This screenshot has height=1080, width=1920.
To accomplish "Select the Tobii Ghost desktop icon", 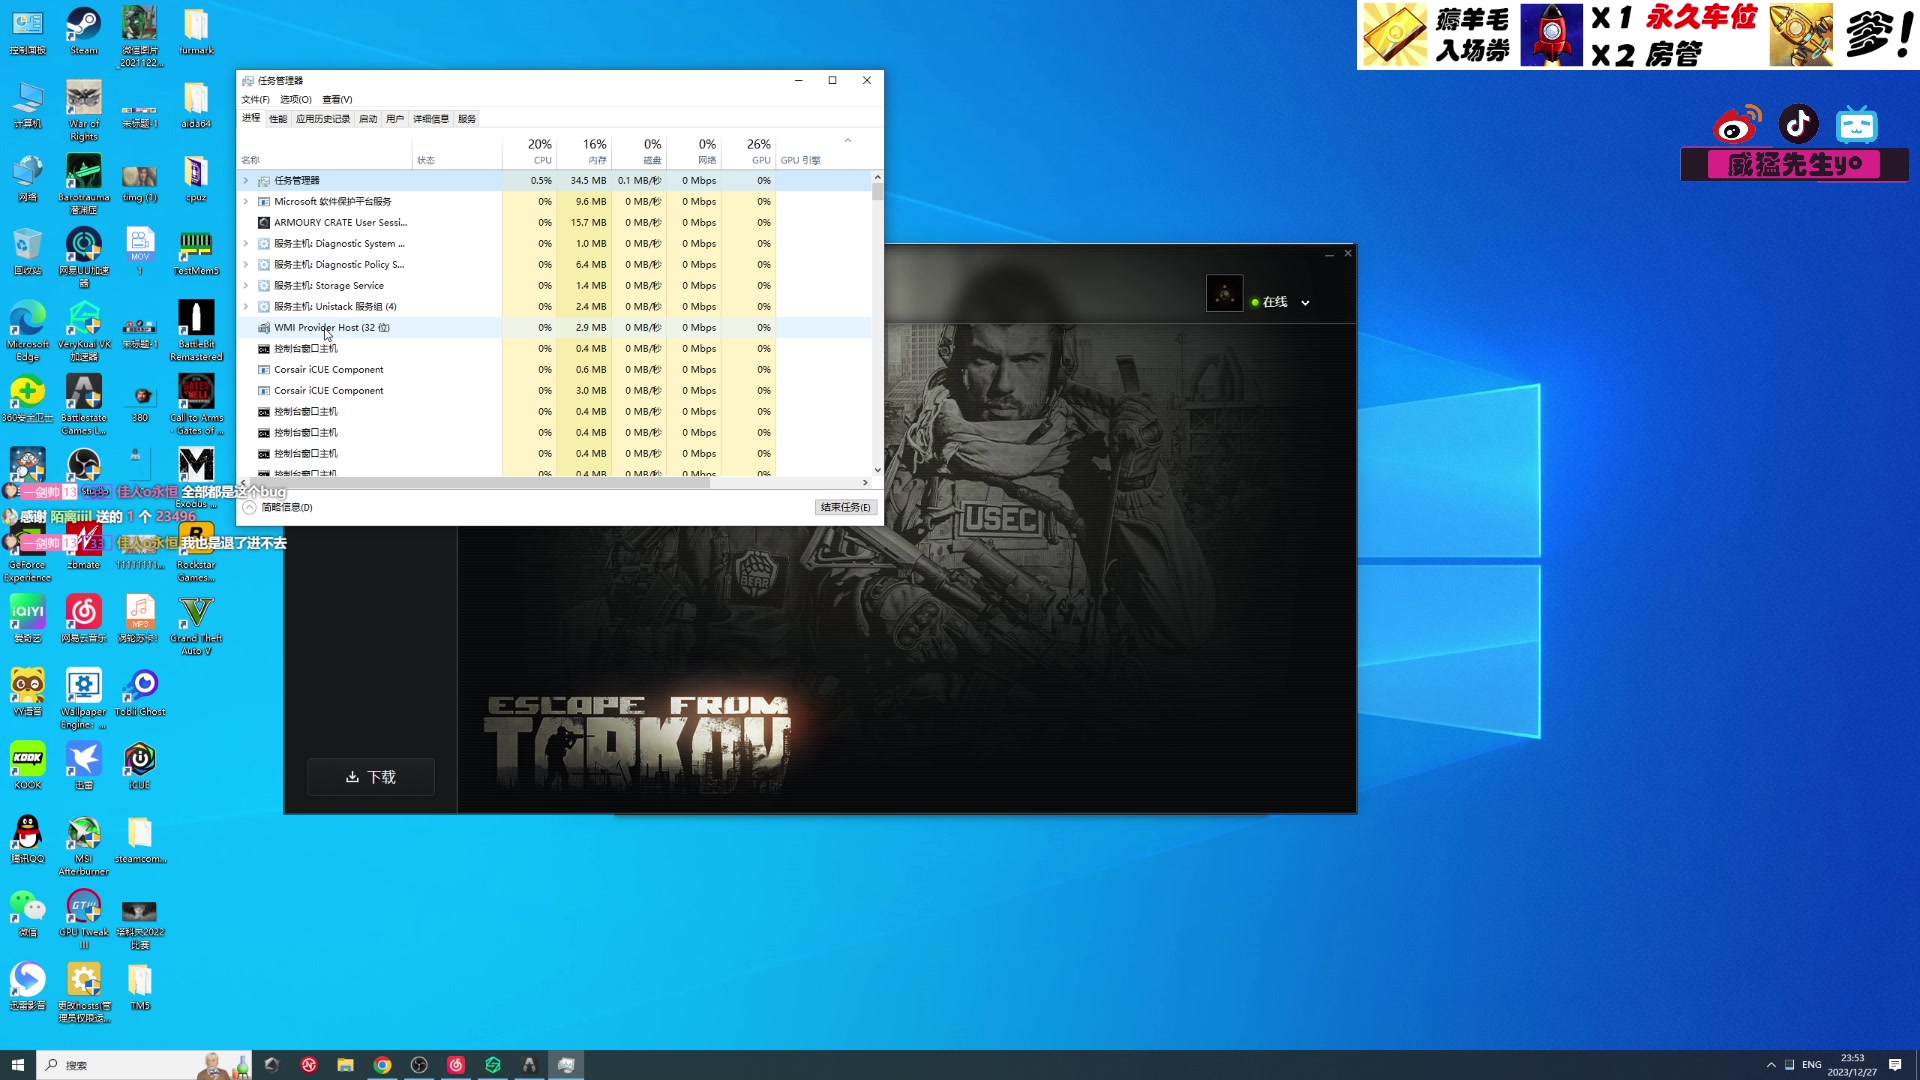I will [140, 692].
